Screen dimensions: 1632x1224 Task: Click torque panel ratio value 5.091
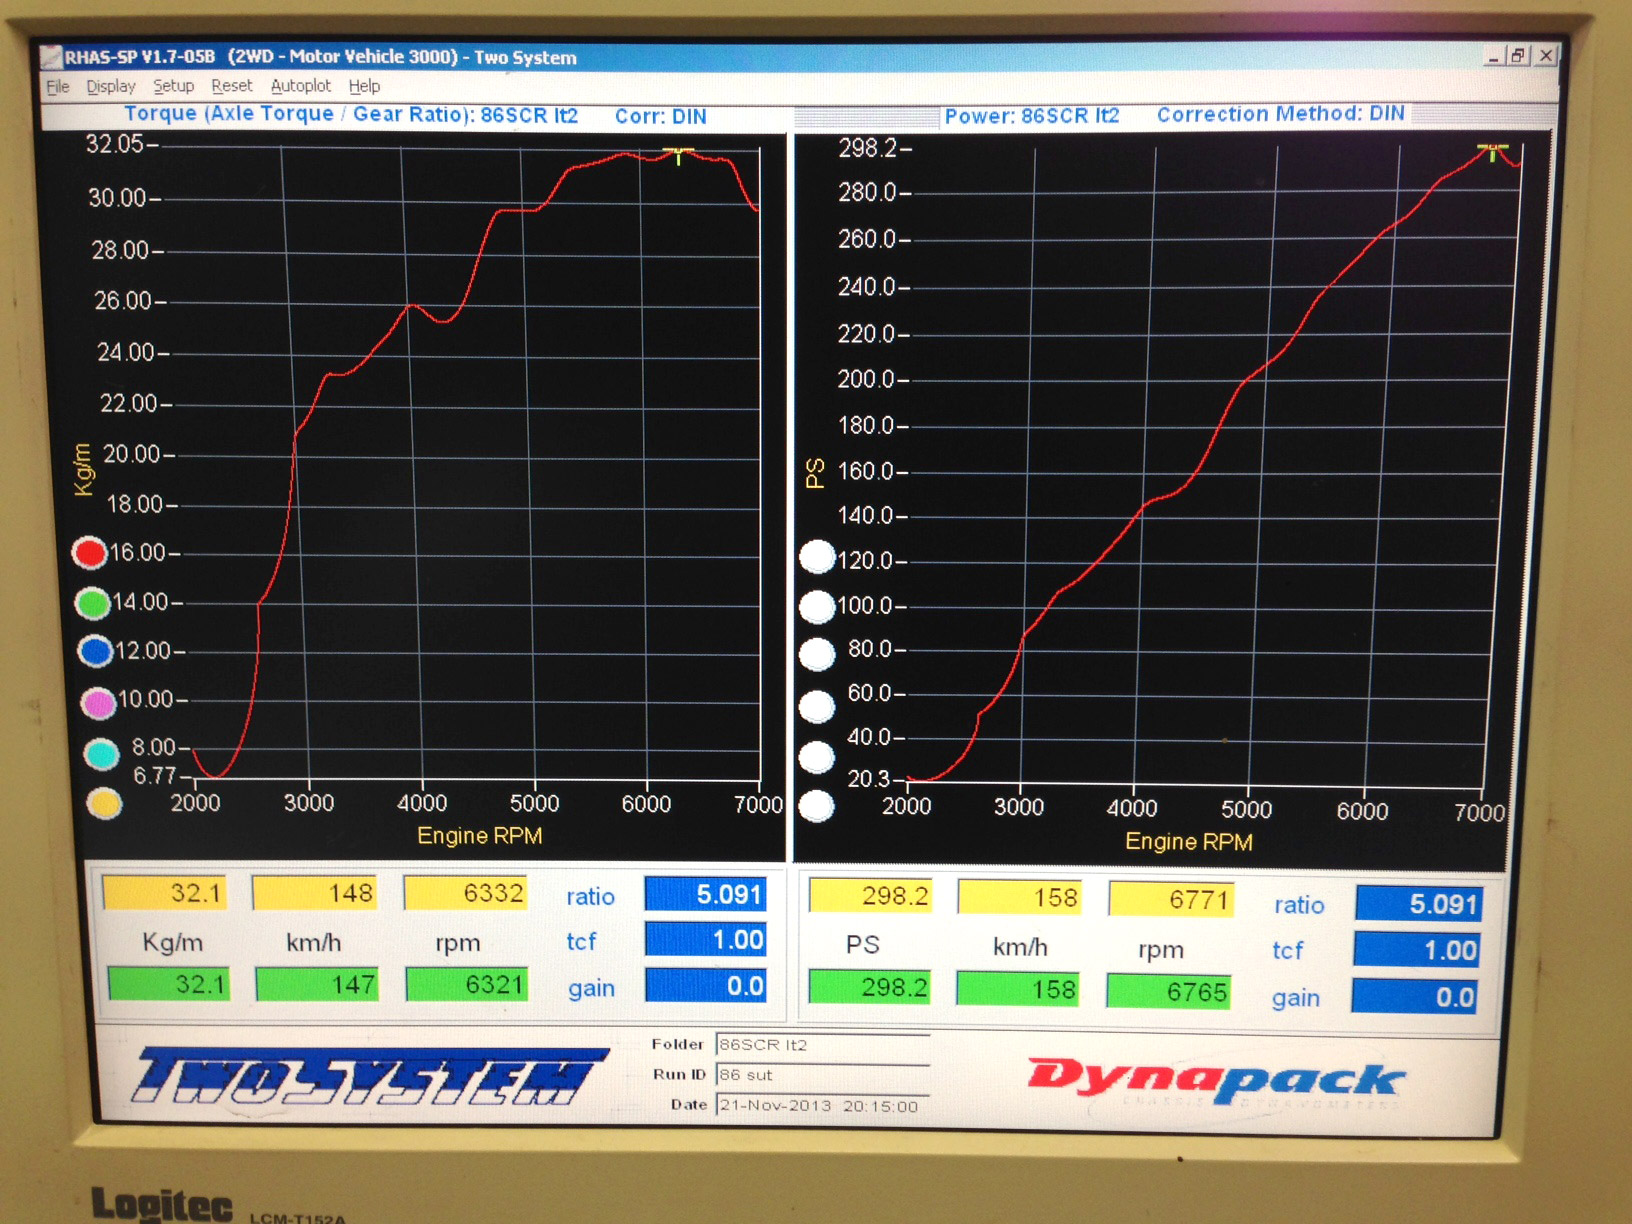point(706,894)
